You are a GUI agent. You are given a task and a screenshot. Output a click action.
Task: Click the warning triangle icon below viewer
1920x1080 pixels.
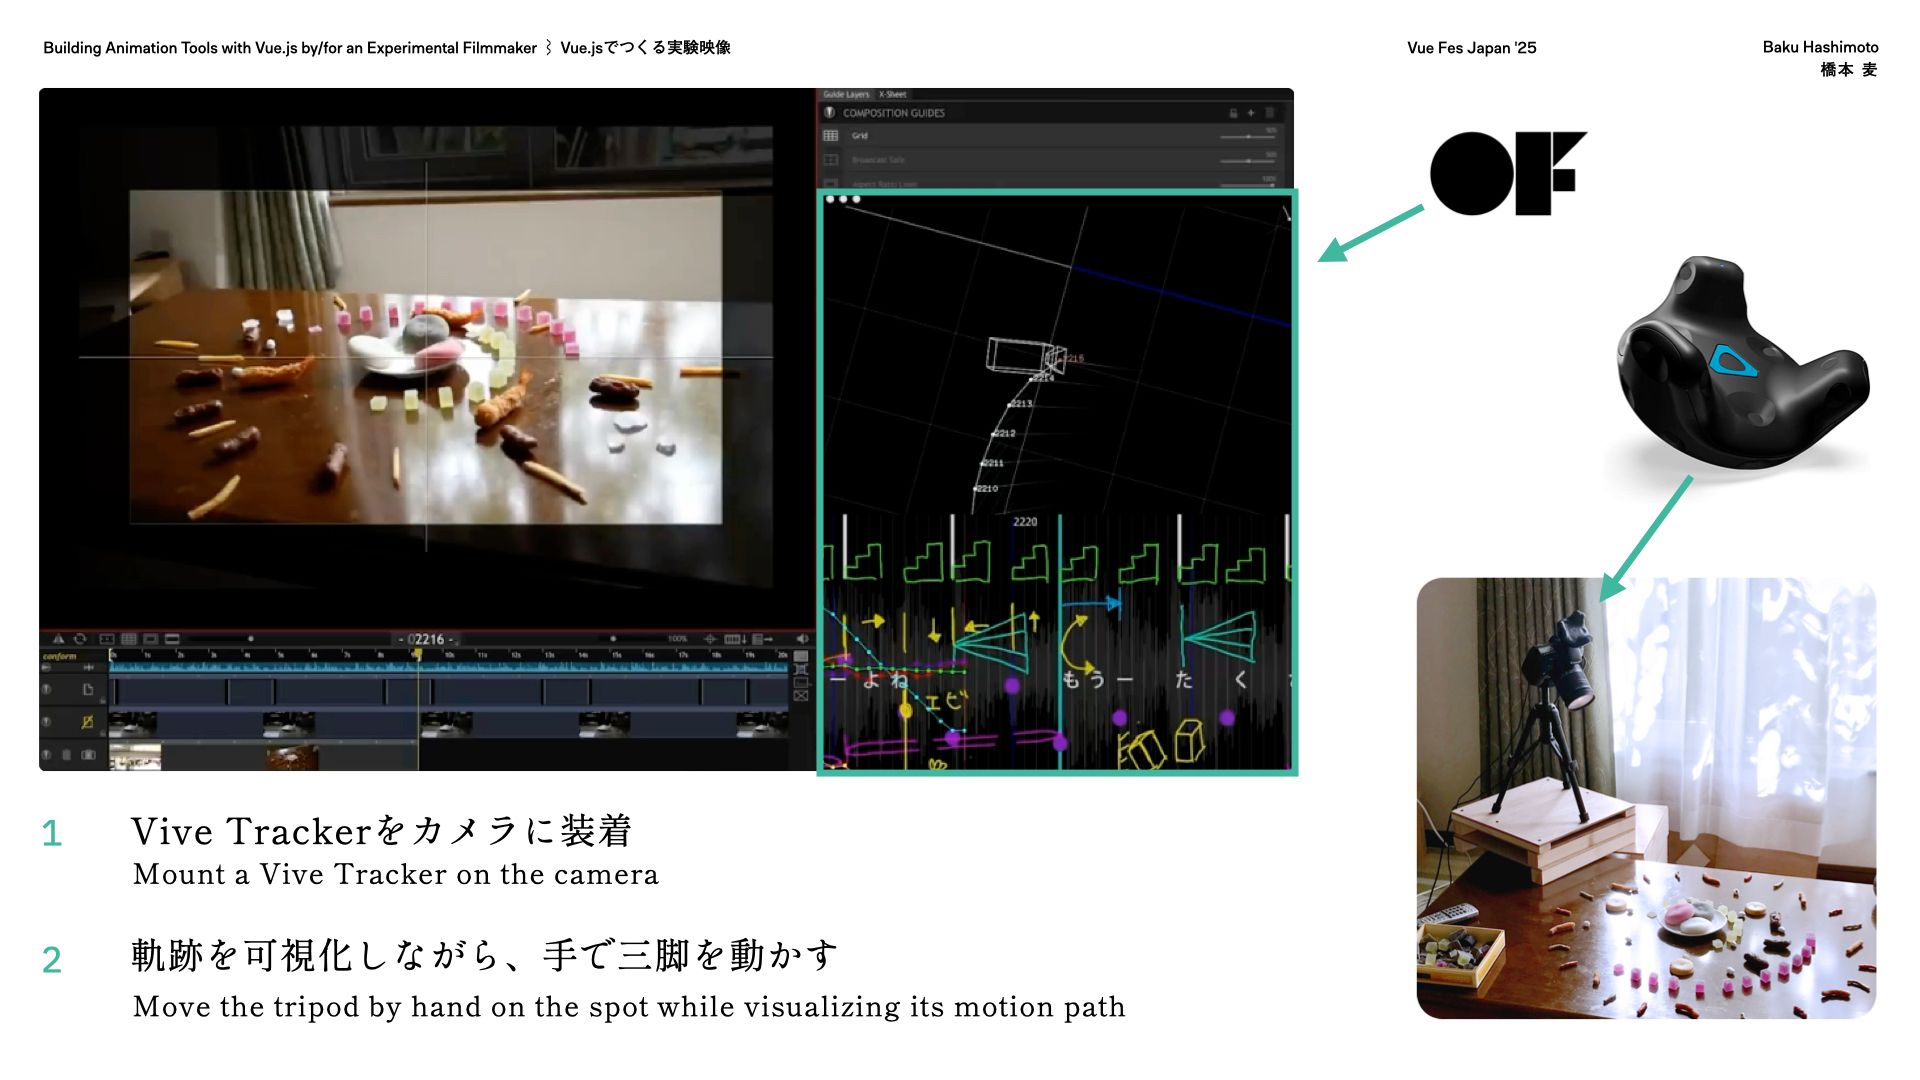click(58, 639)
